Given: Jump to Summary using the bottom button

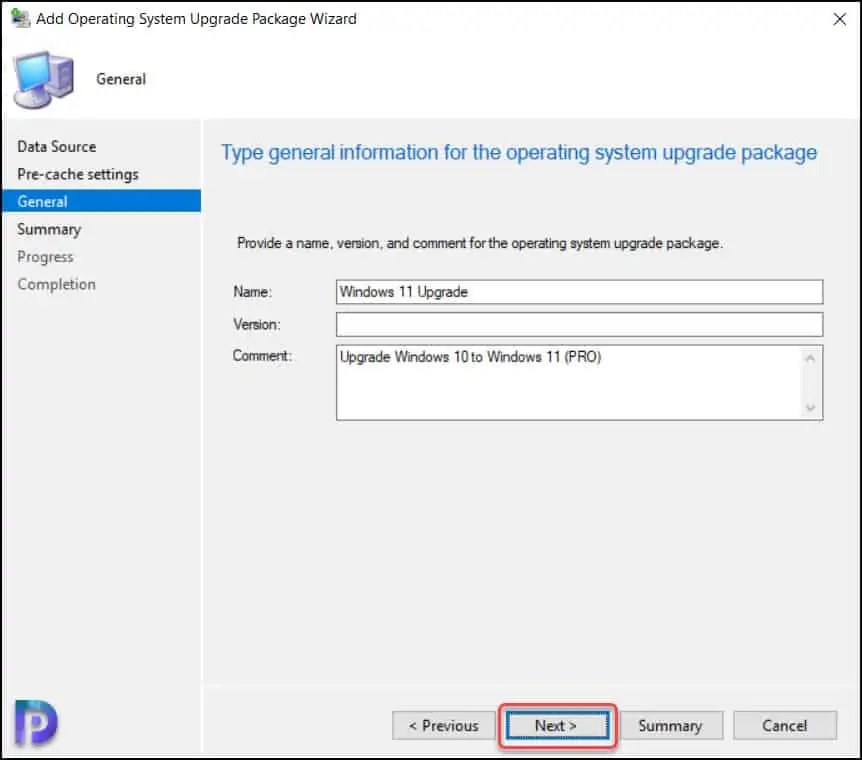Looking at the screenshot, I should coord(671,726).
